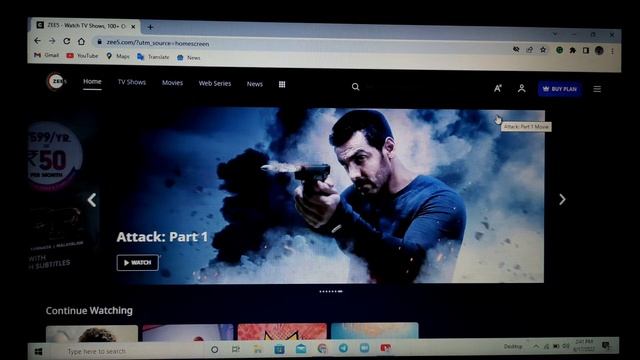Viewport: 640px width, 360px height.
Task: Open Gmail bookmark
Action: (x=47, y=55)
